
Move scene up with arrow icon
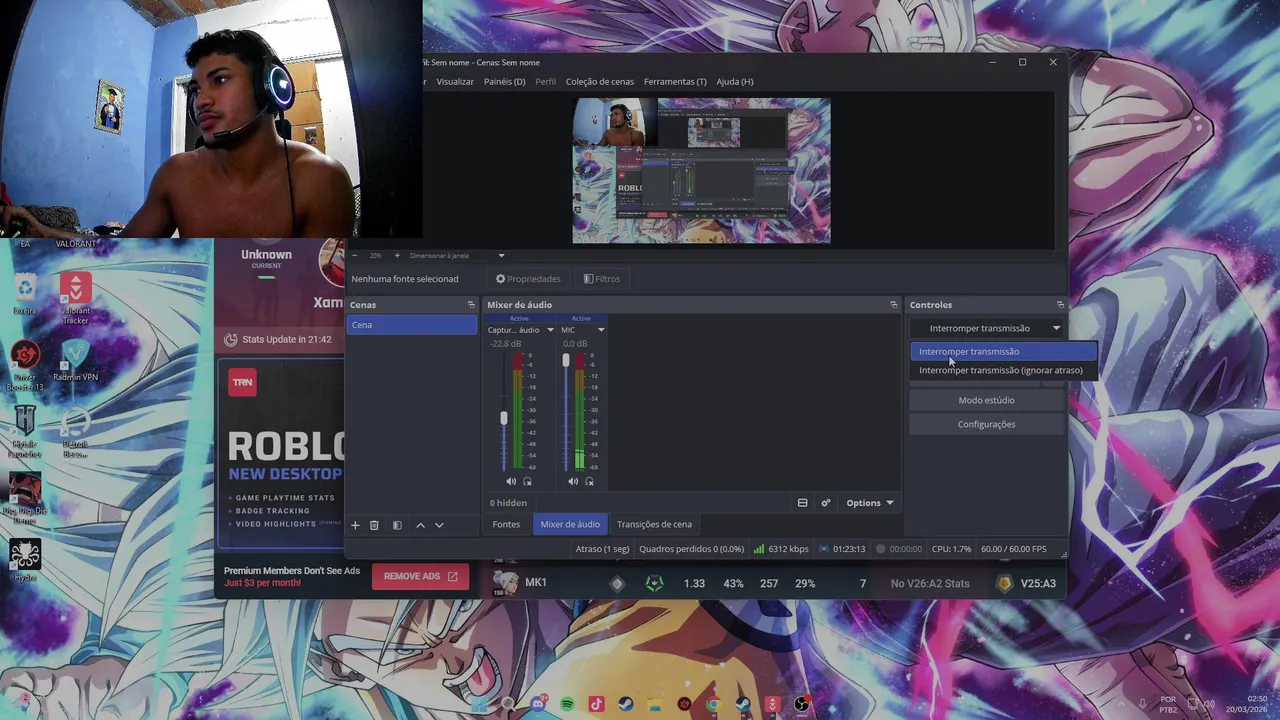point(420,525)
